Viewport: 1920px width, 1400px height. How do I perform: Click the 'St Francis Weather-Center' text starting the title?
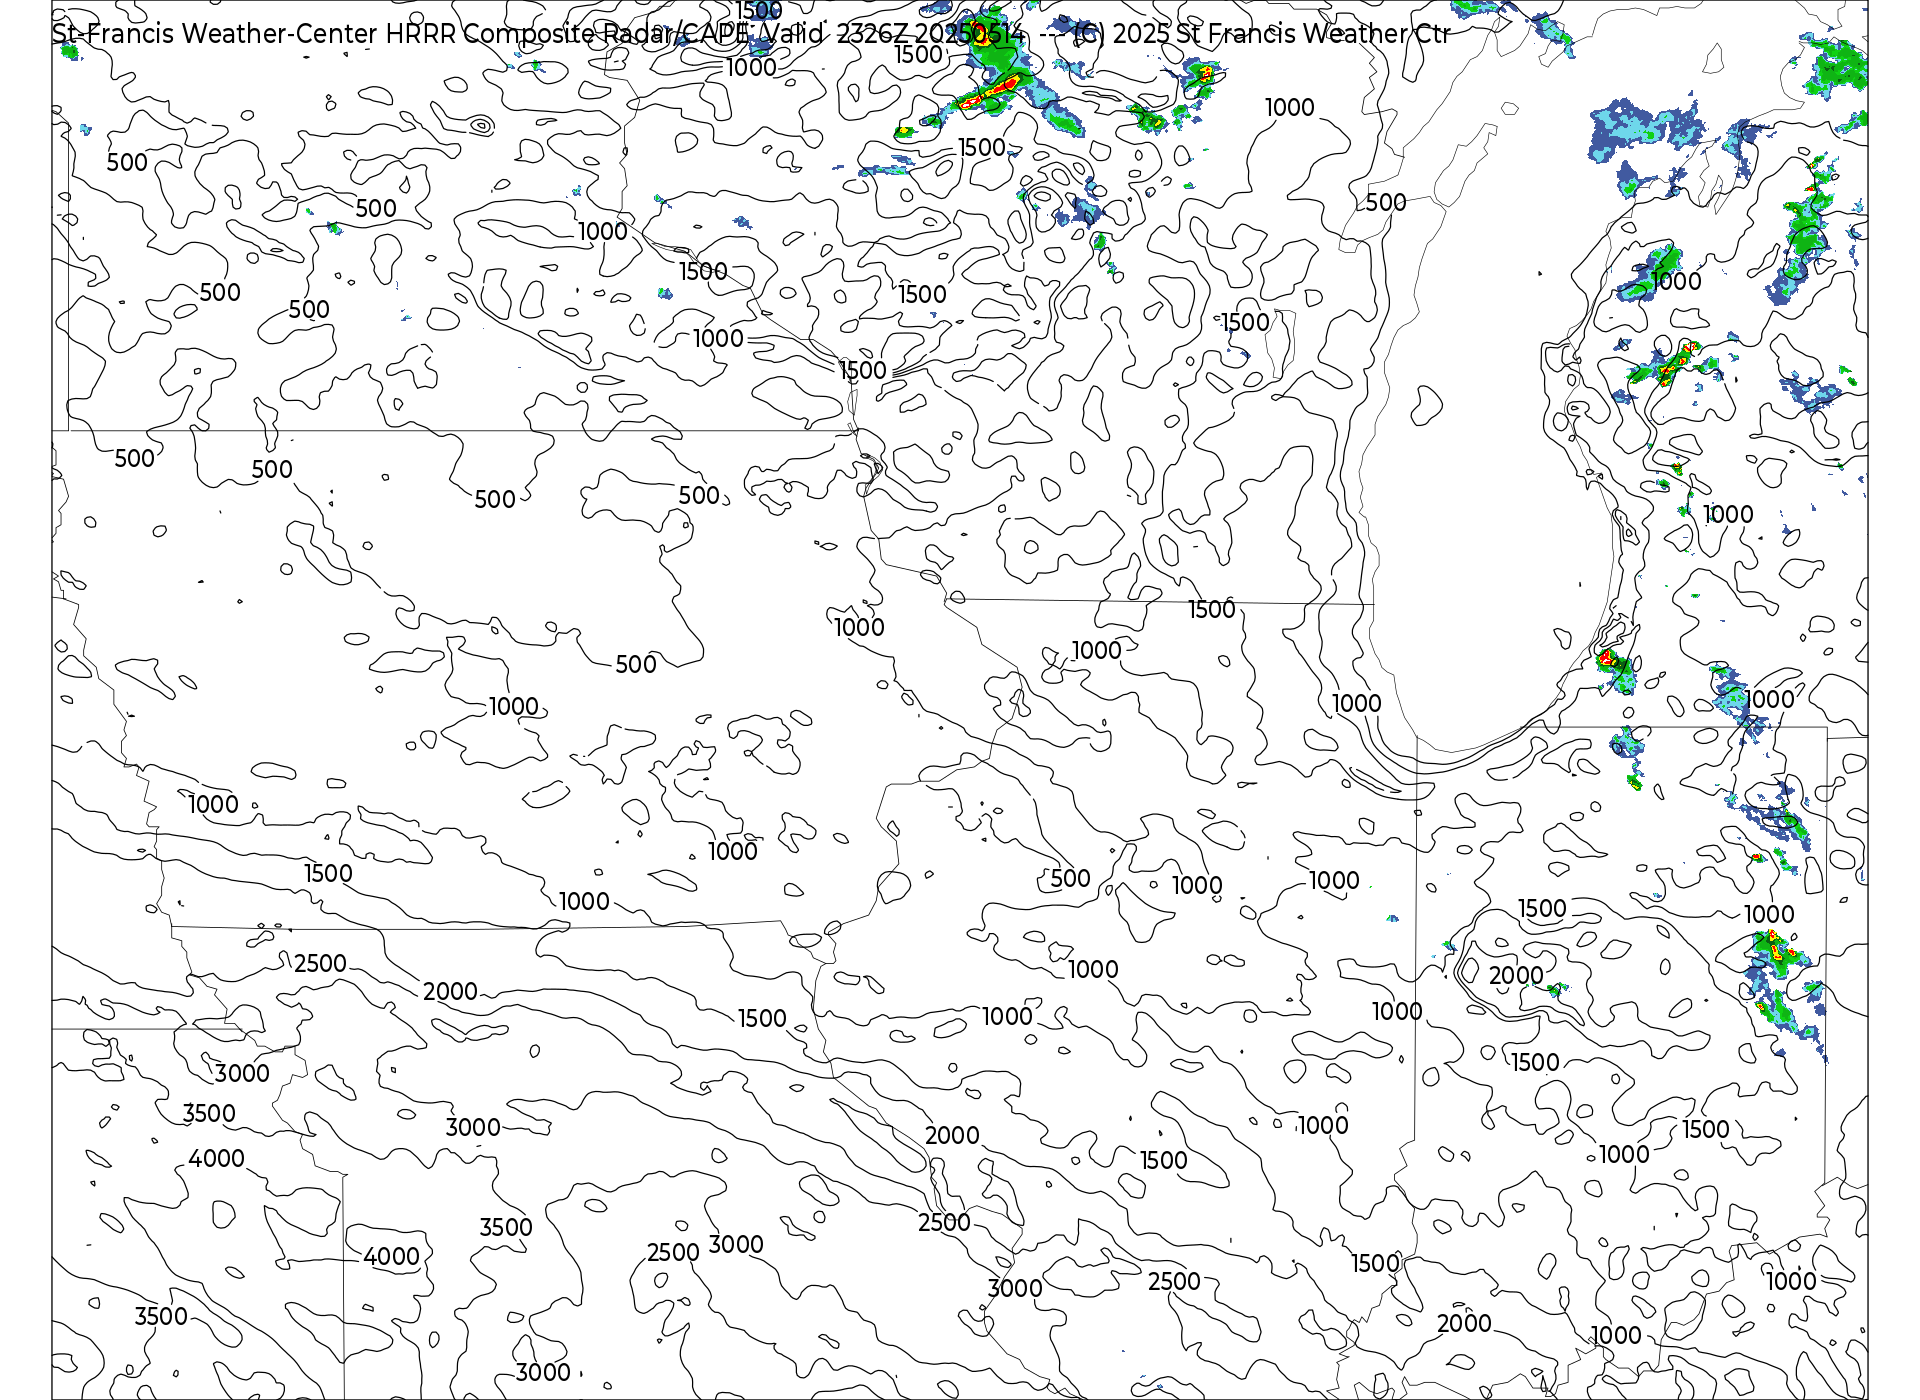[x=215, y=34]
